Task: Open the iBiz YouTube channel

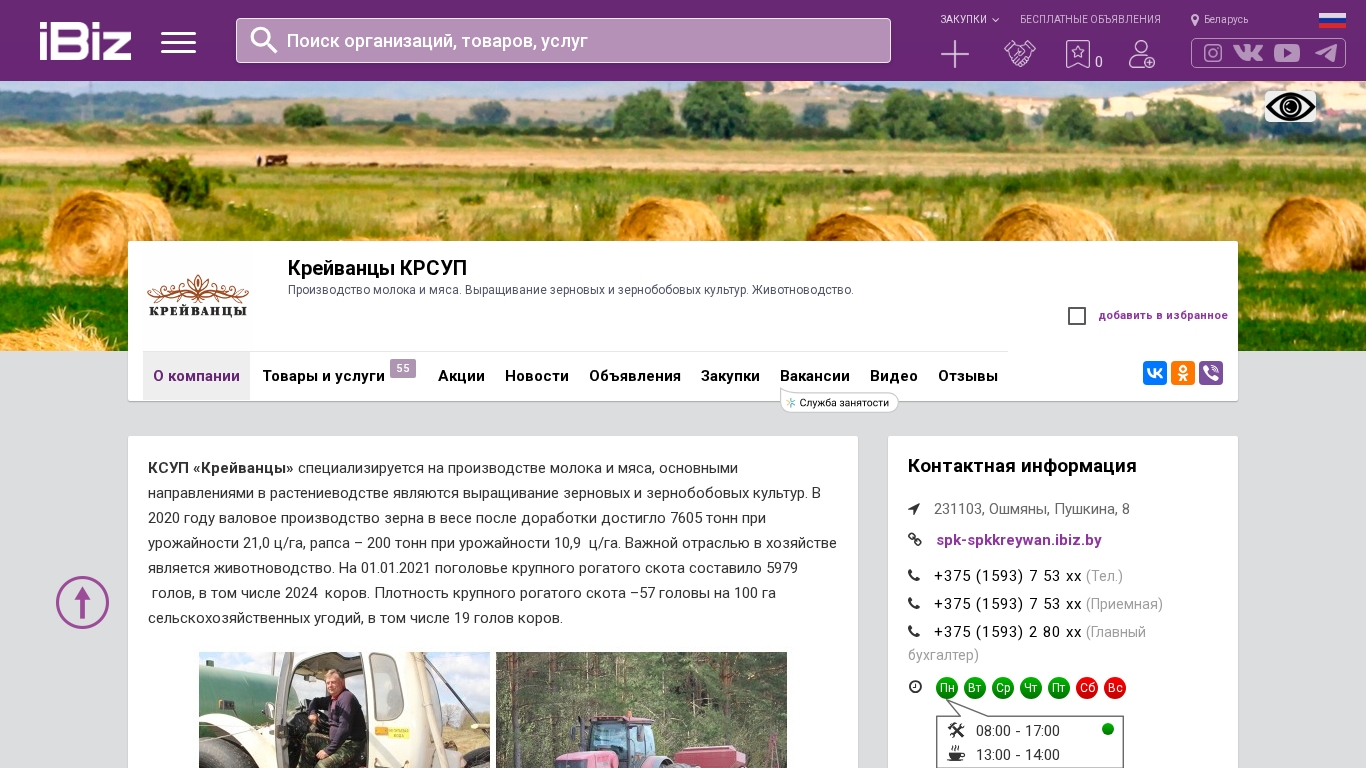Action: [1287, 53]
